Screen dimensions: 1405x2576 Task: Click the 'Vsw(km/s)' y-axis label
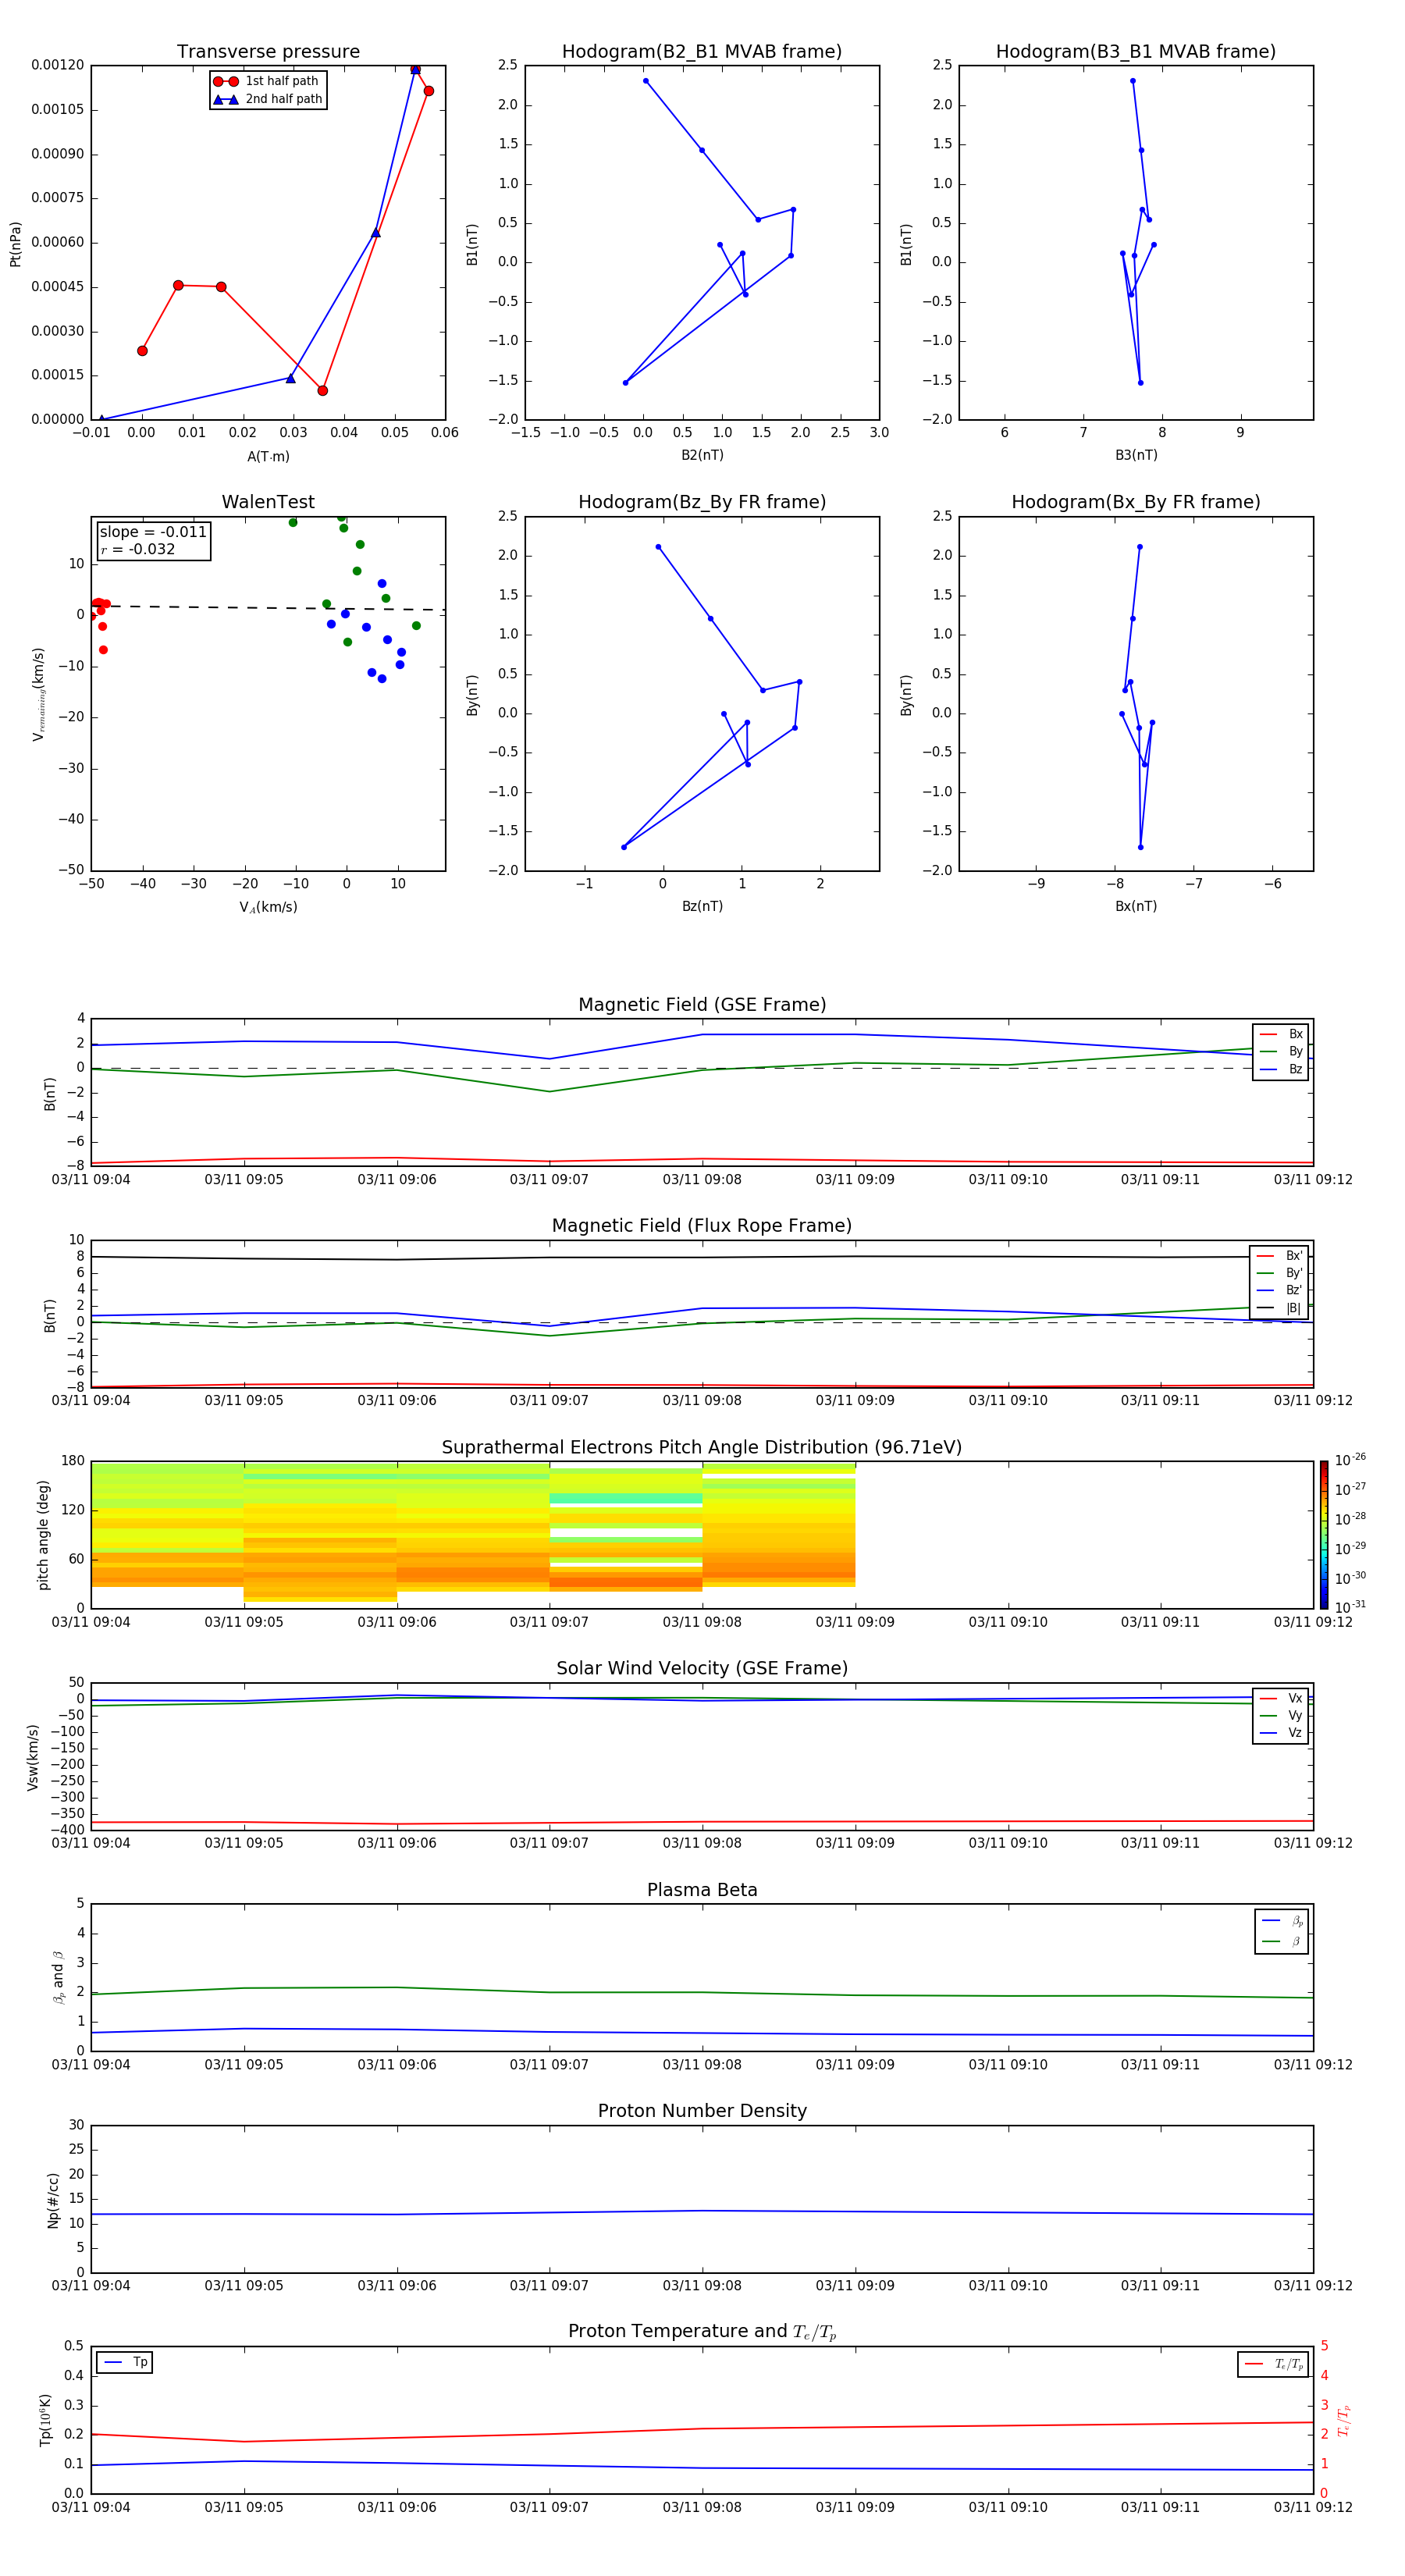click(33, 1757)
